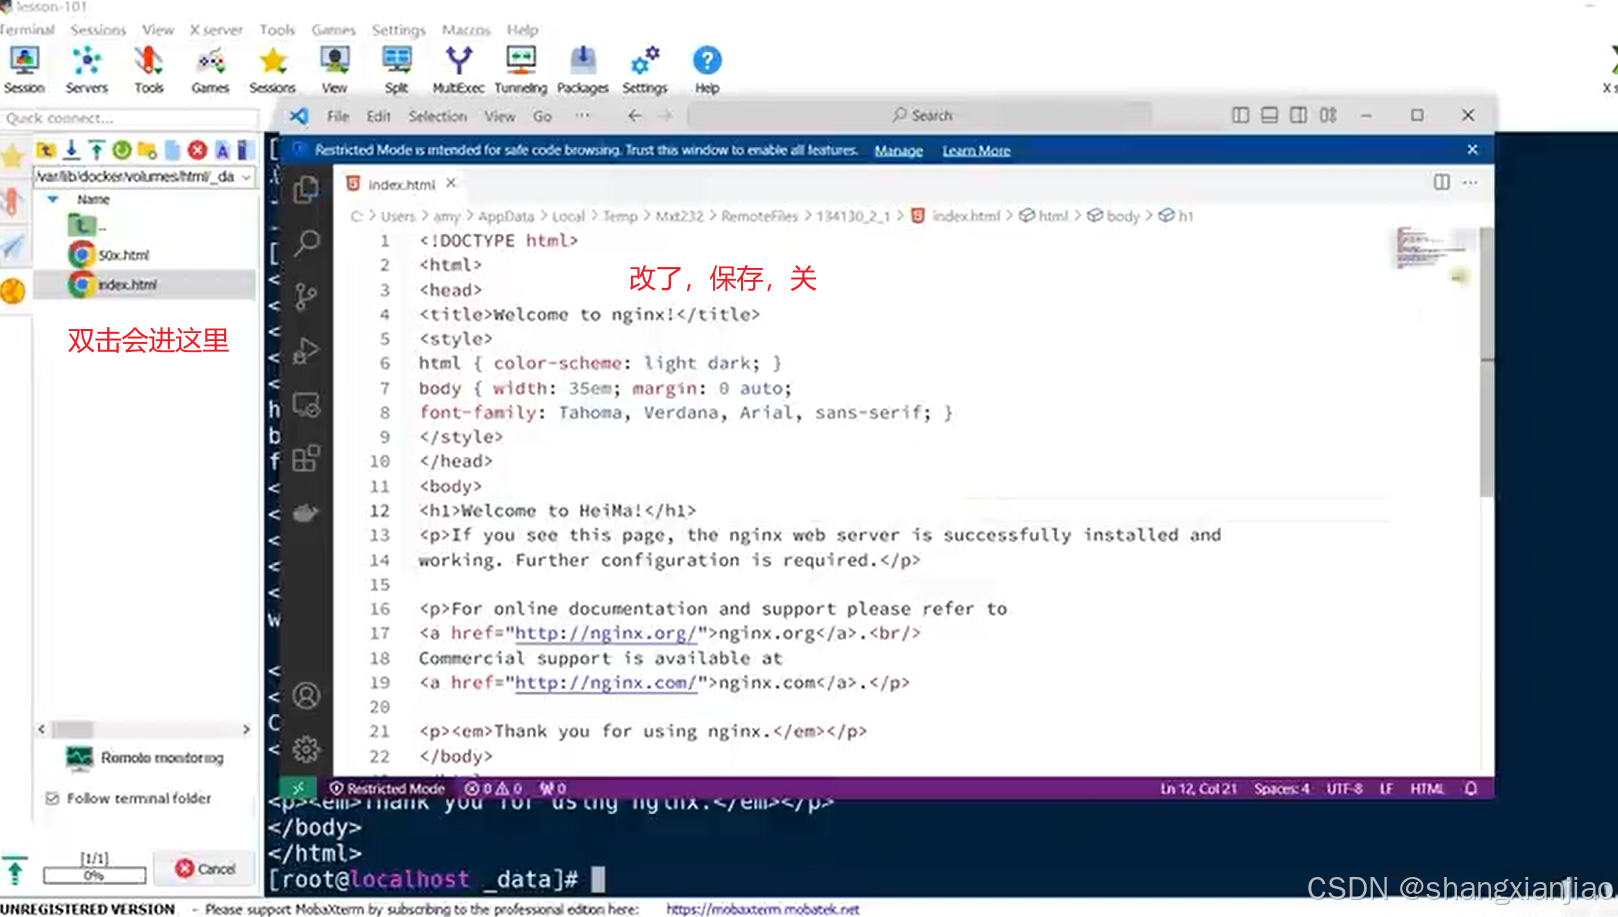Open VS Code Search activity icon
This screenshot has height=917, width=1618.
tap(306, 243)
